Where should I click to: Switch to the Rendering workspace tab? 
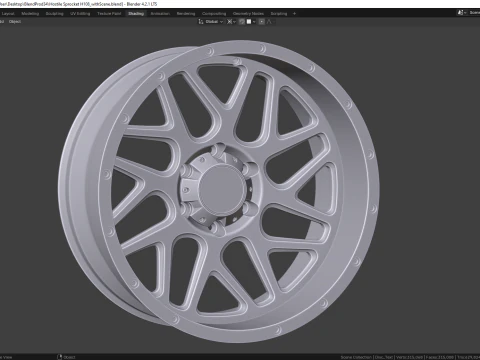[186, 14]
